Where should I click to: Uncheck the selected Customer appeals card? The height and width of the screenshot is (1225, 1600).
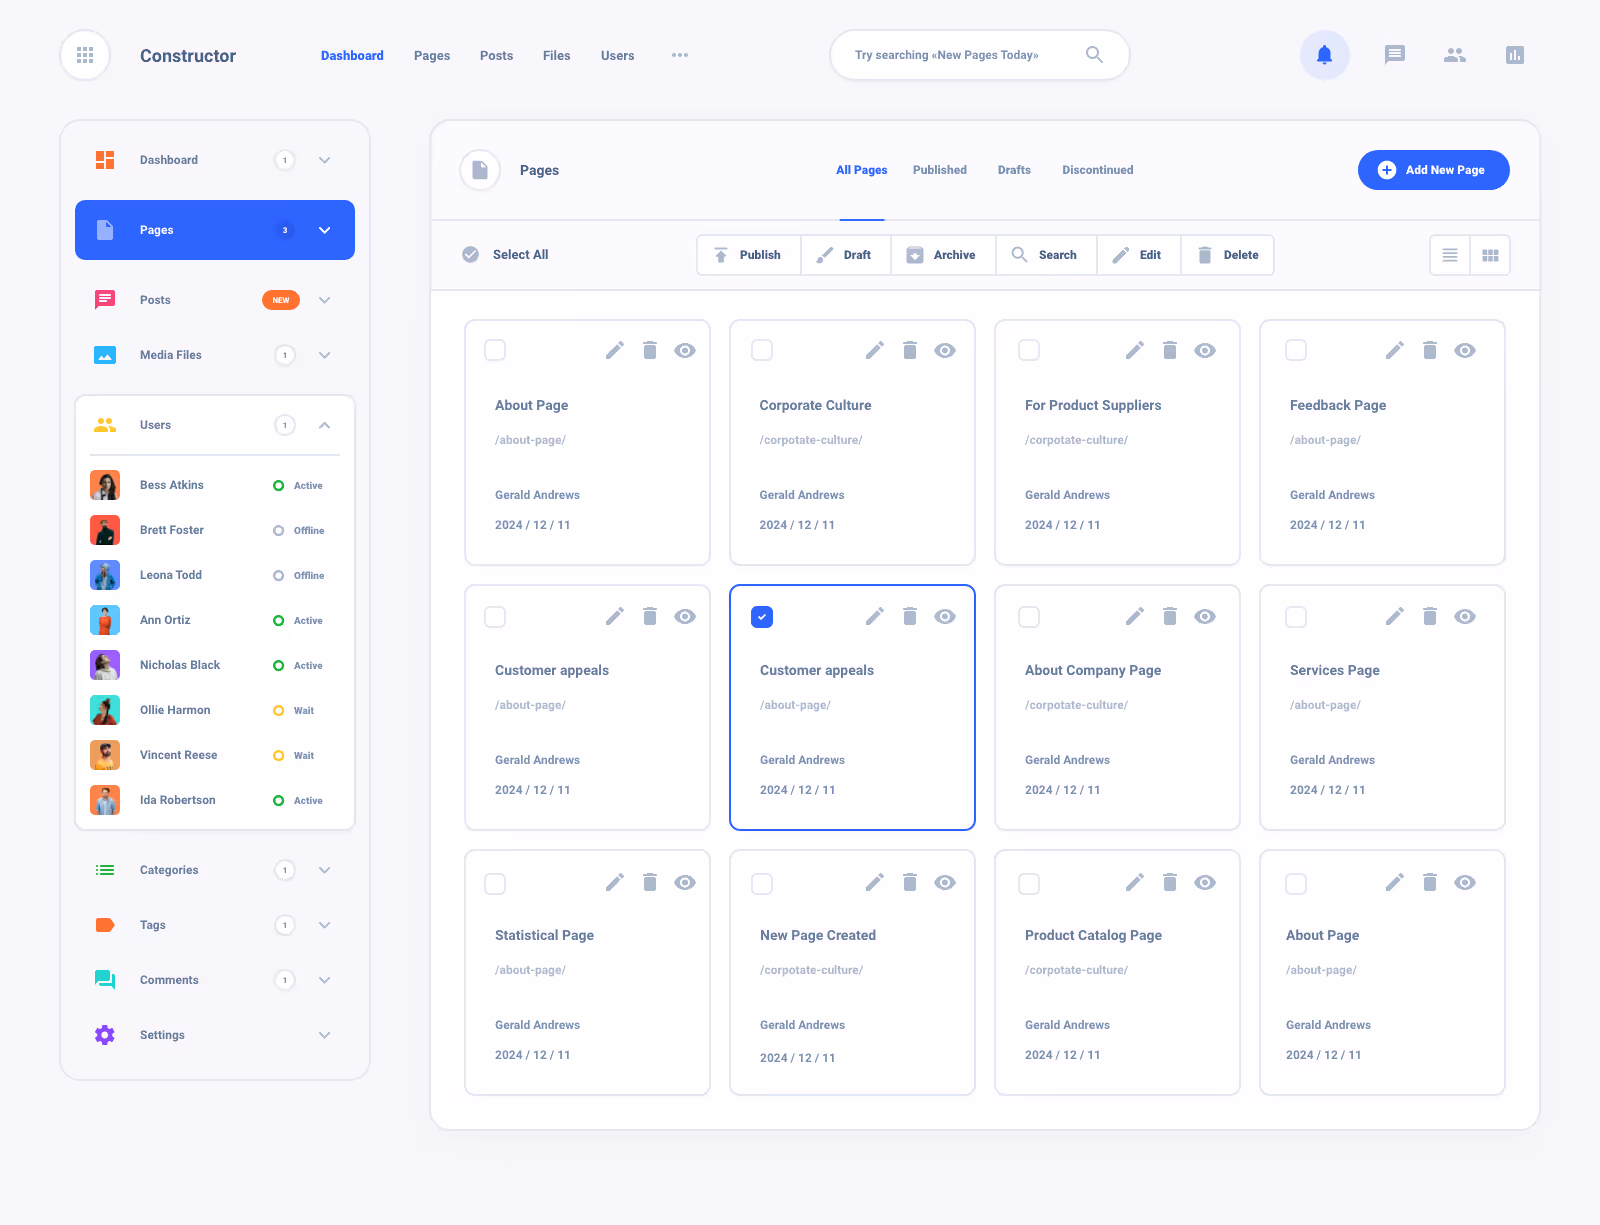coord(762,617)
